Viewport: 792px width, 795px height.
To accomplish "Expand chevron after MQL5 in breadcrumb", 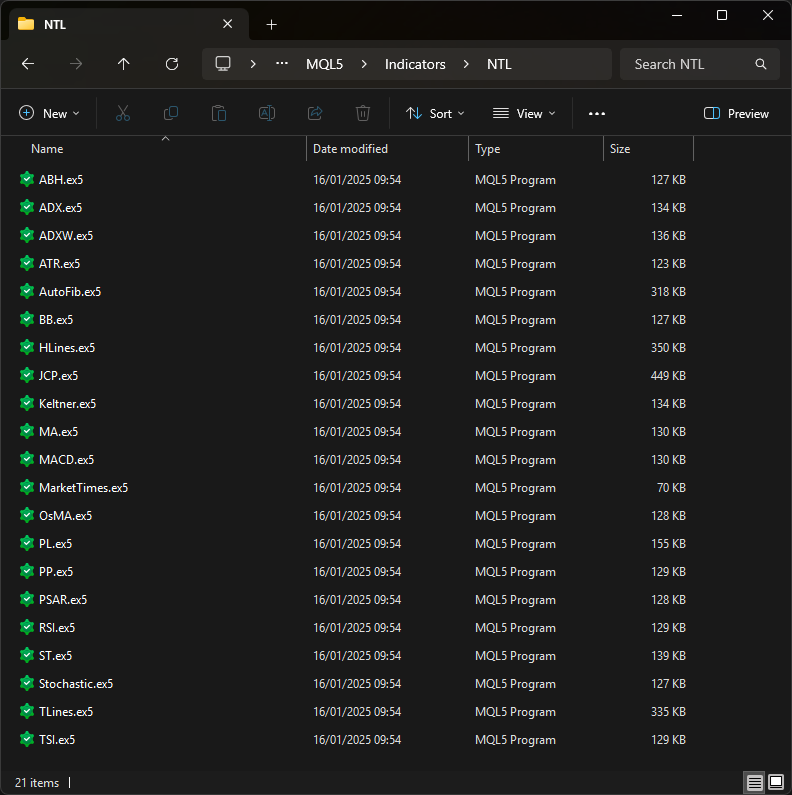I will click(364, 64).
